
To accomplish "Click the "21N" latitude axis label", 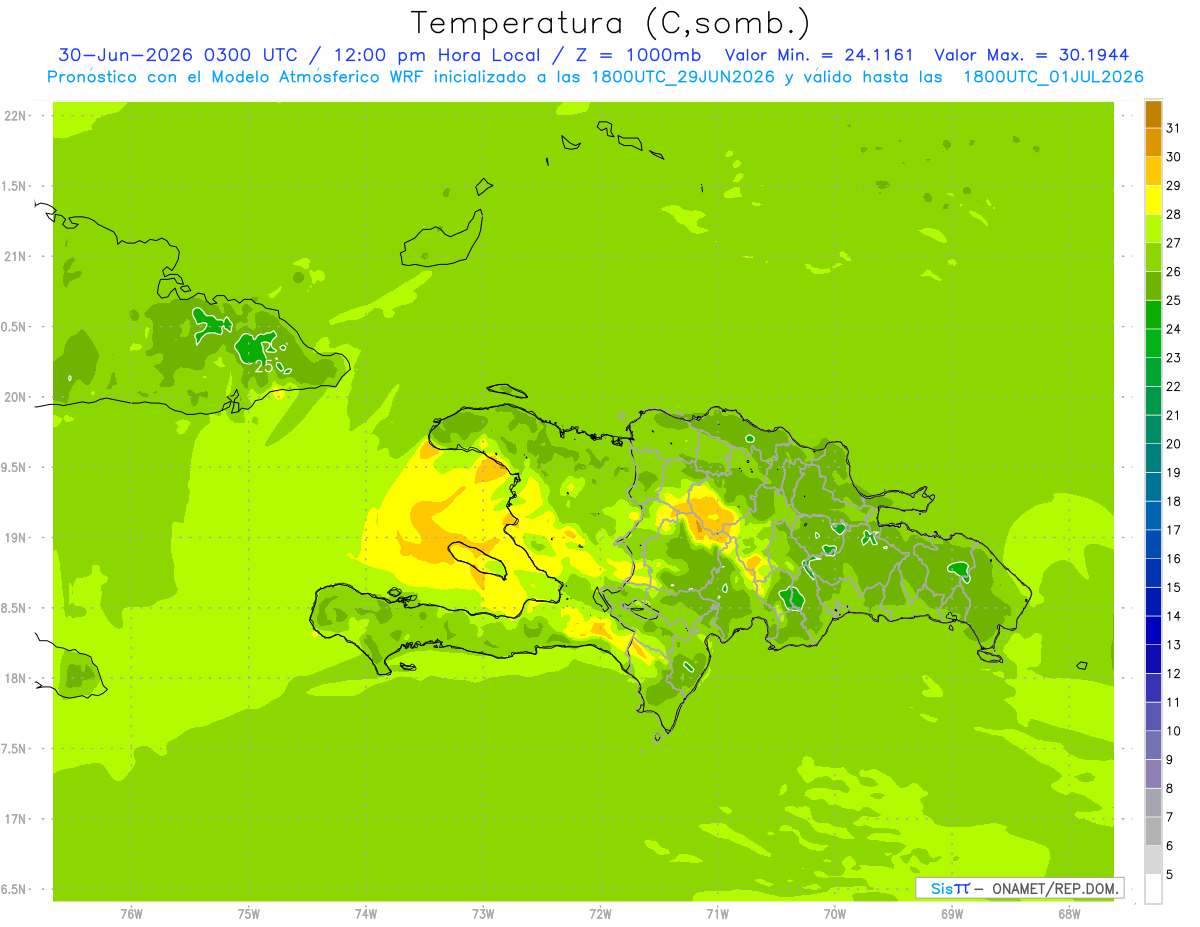I will point(17,256).
